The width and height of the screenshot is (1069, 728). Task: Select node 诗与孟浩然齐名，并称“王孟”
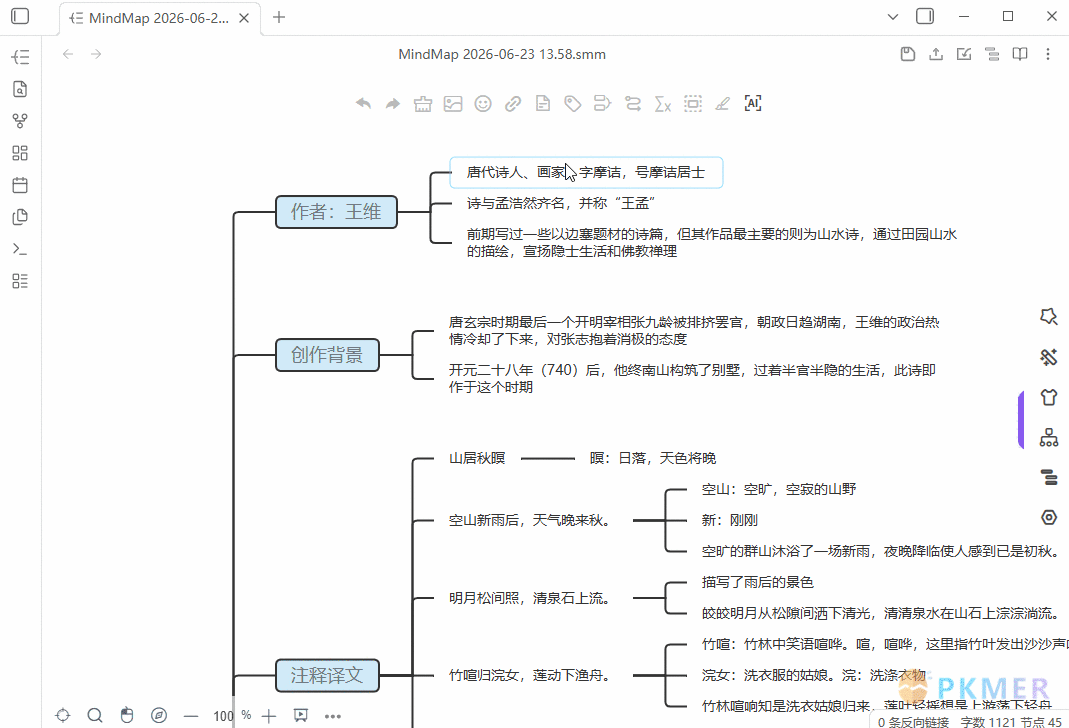[561, 203]
